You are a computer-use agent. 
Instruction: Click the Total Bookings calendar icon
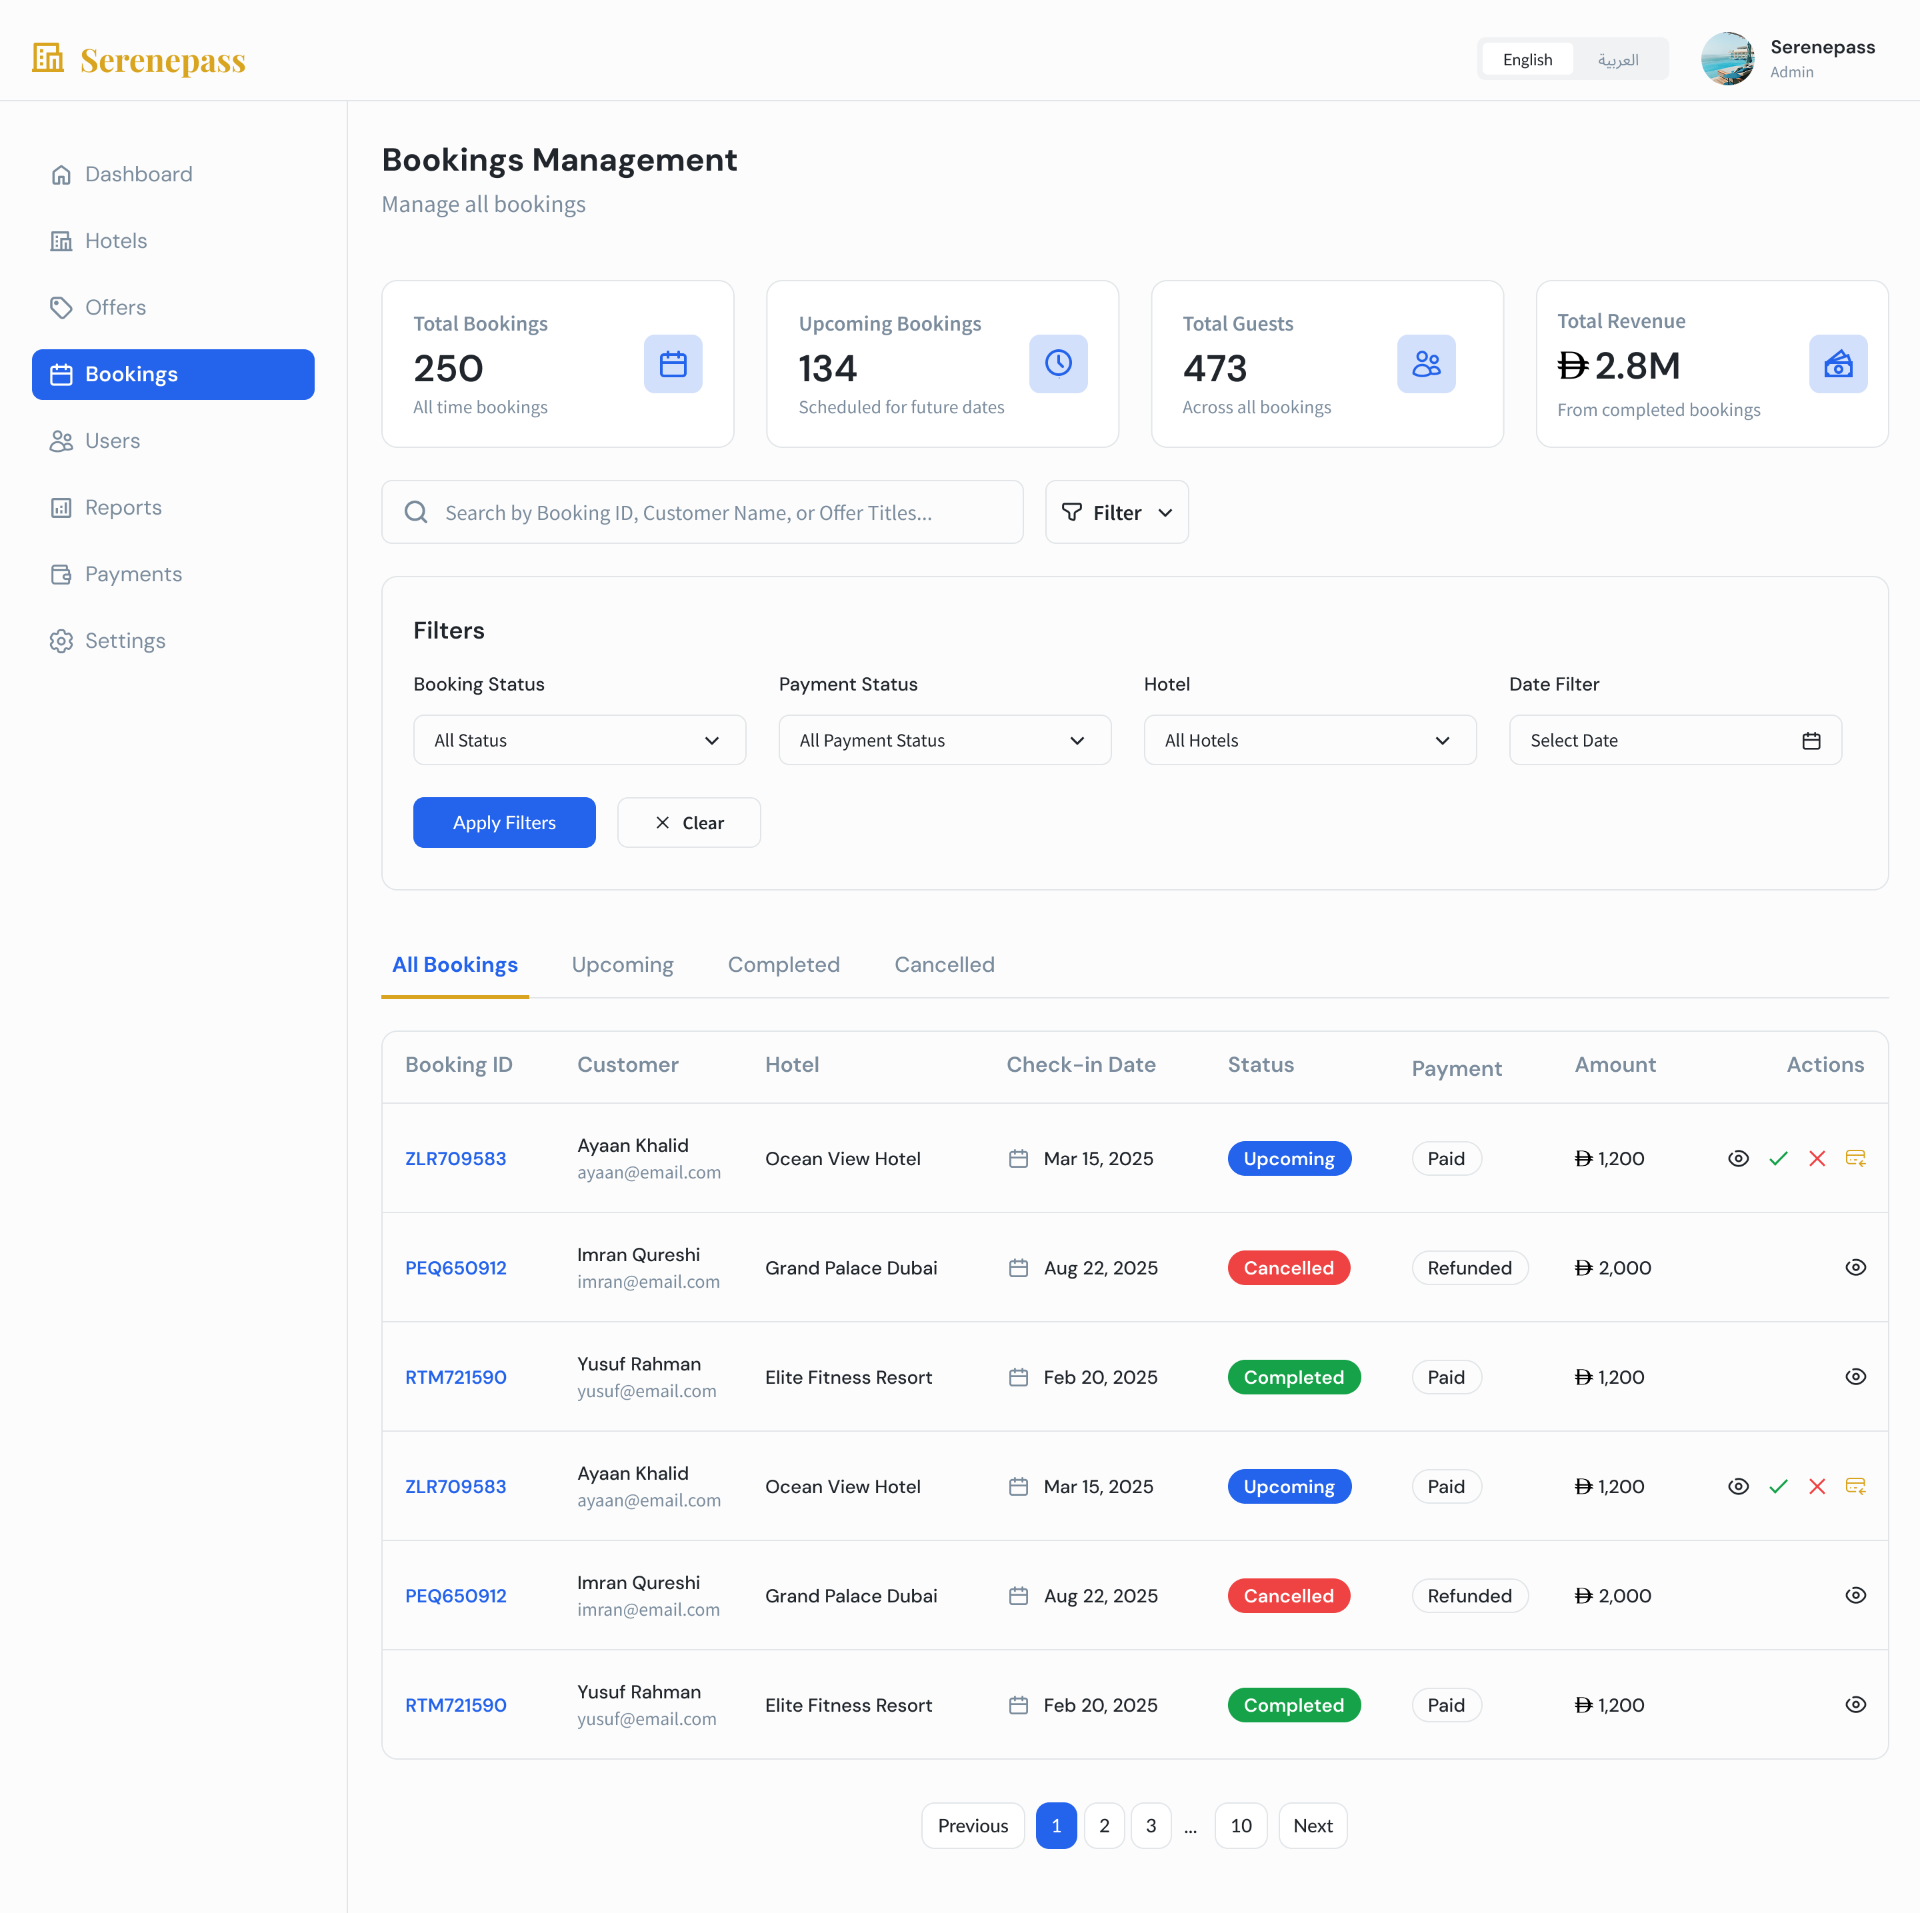(673, 364)
